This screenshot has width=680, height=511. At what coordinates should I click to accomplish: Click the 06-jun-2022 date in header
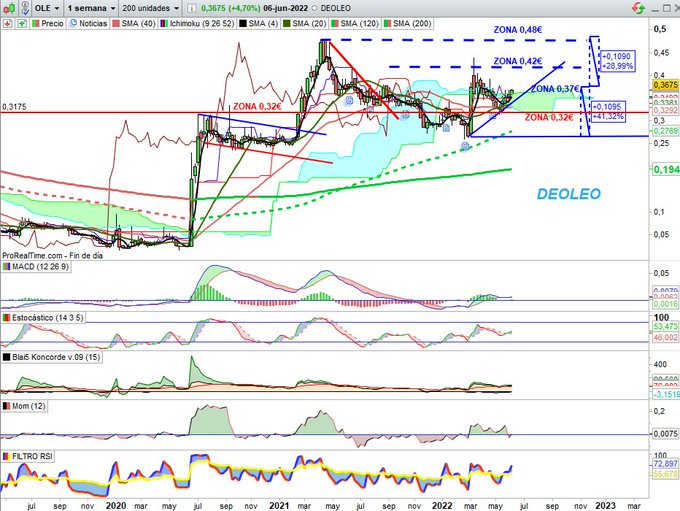pos(285,8)
